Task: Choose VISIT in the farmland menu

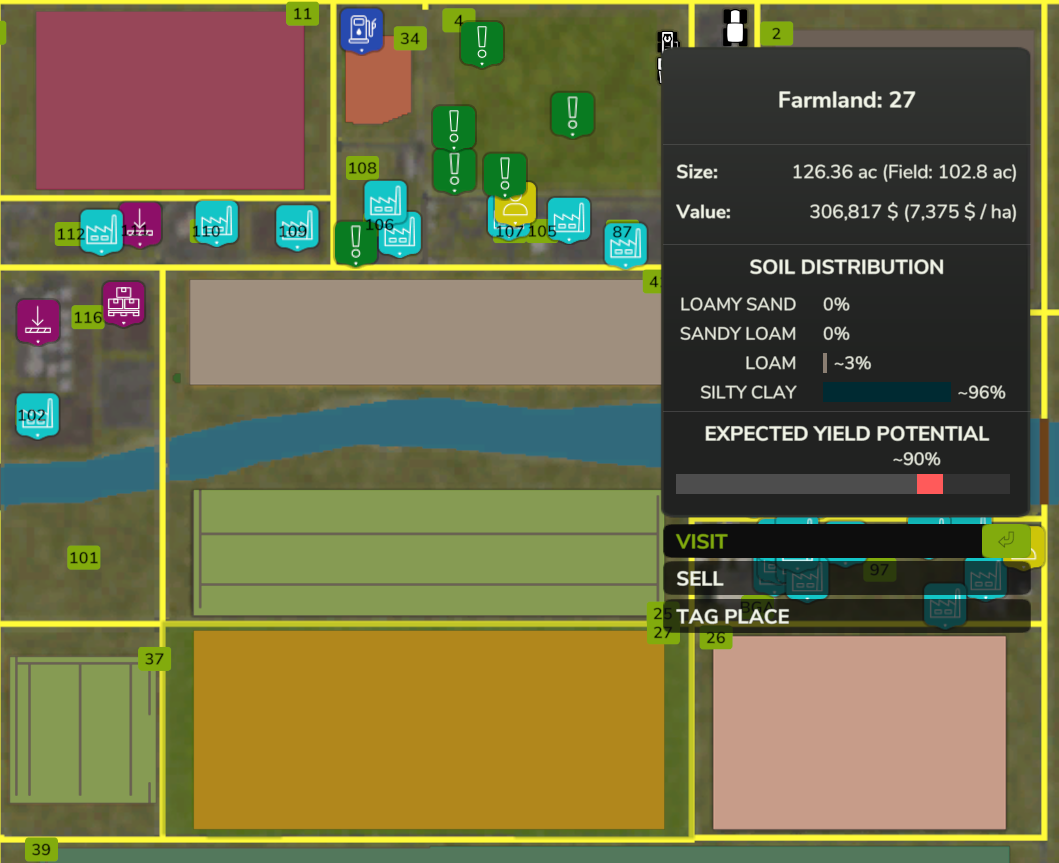Action: click(847, 542)
